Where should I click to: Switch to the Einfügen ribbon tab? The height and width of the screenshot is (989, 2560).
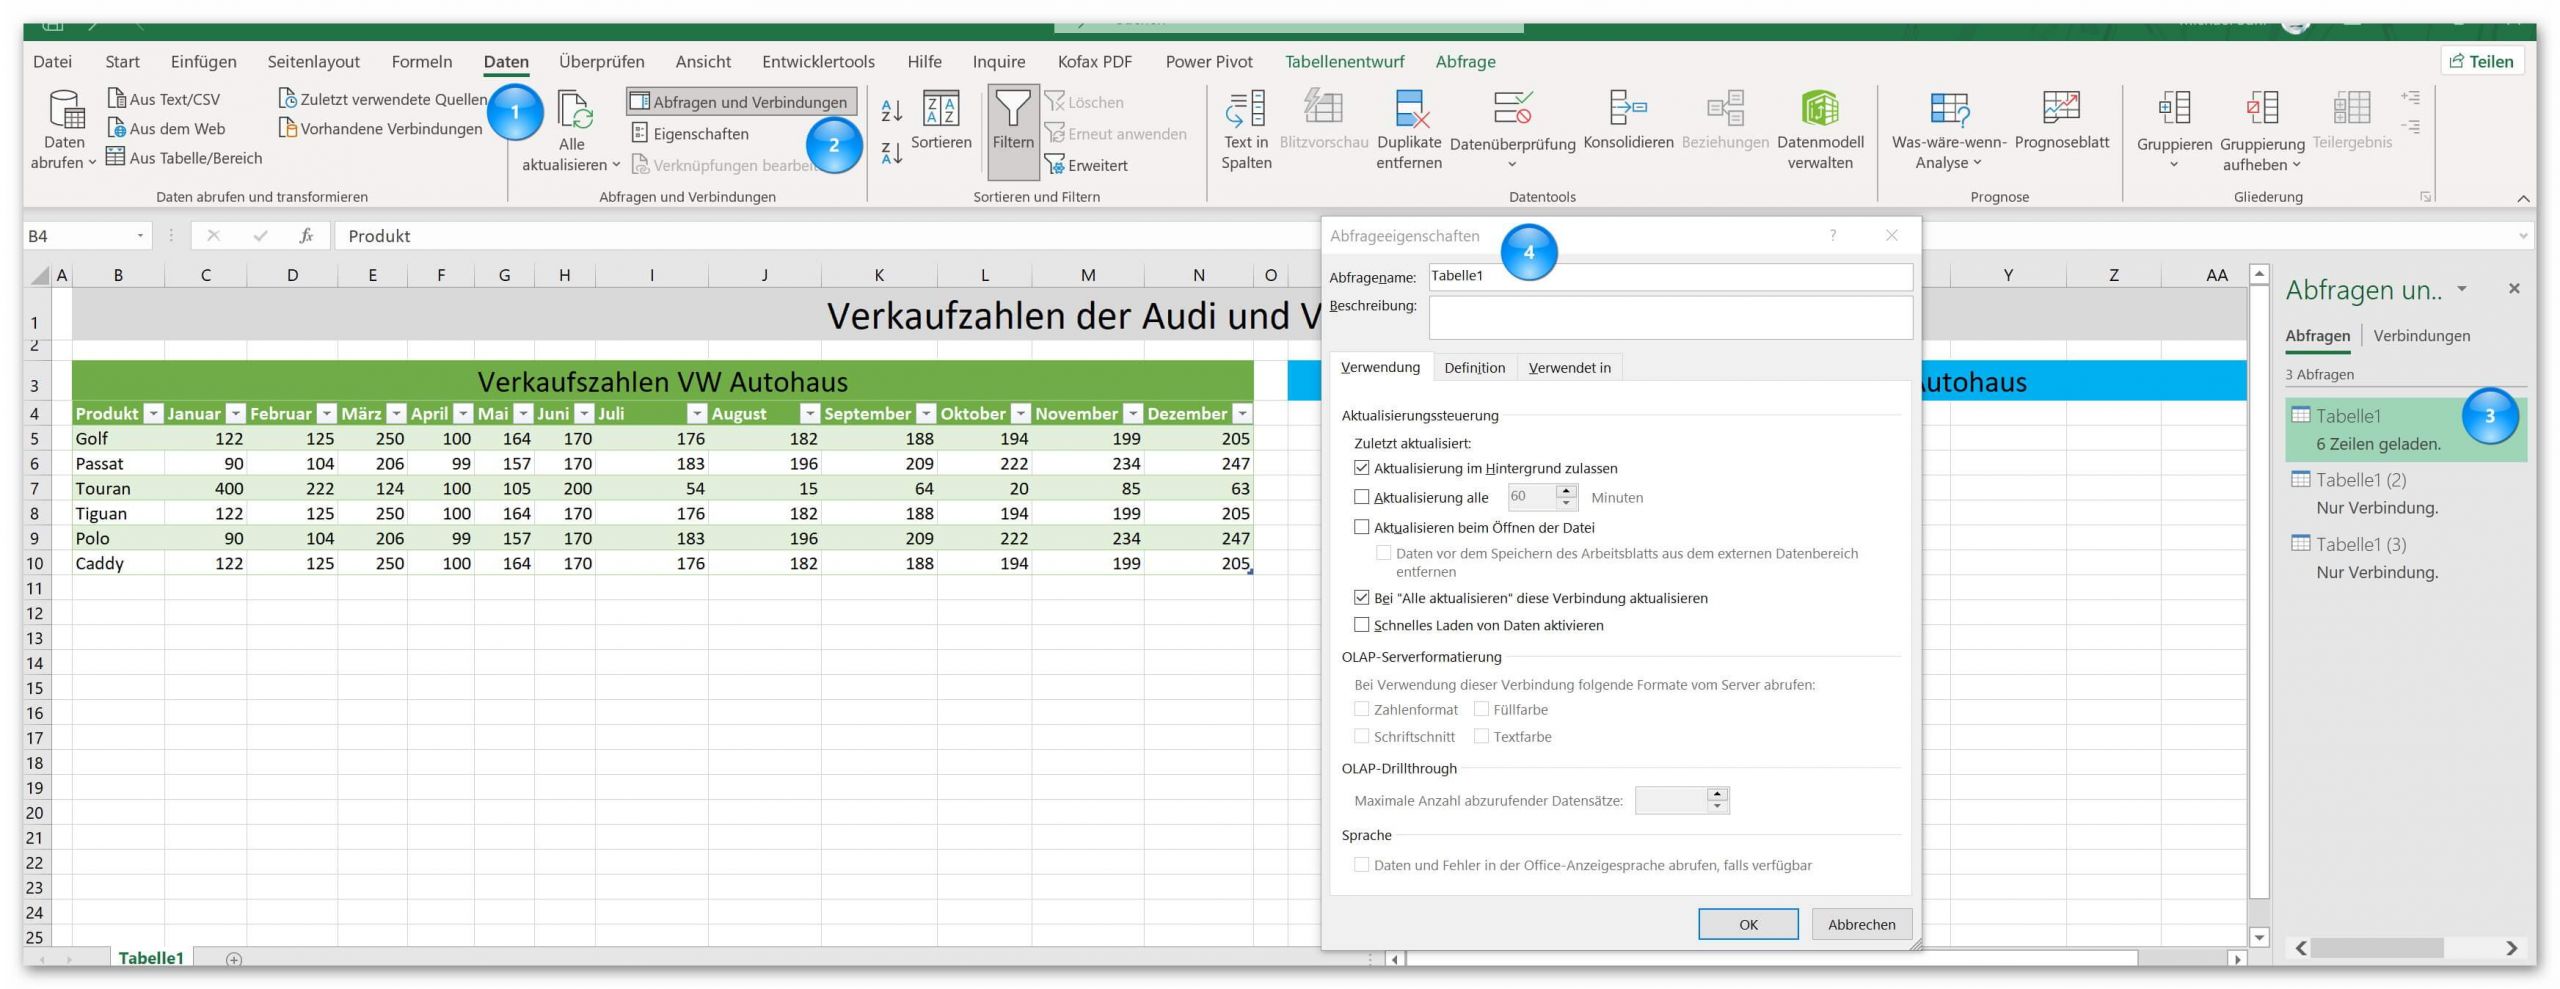coord(203,62)
